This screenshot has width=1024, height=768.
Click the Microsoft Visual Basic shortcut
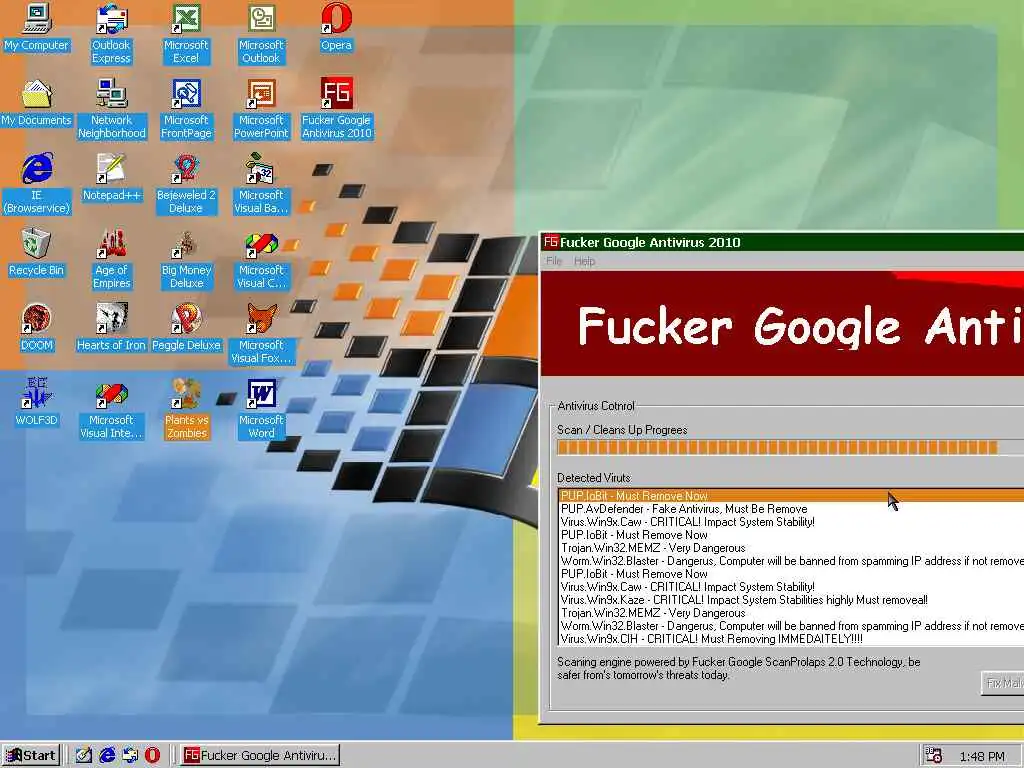click(261, 184)
